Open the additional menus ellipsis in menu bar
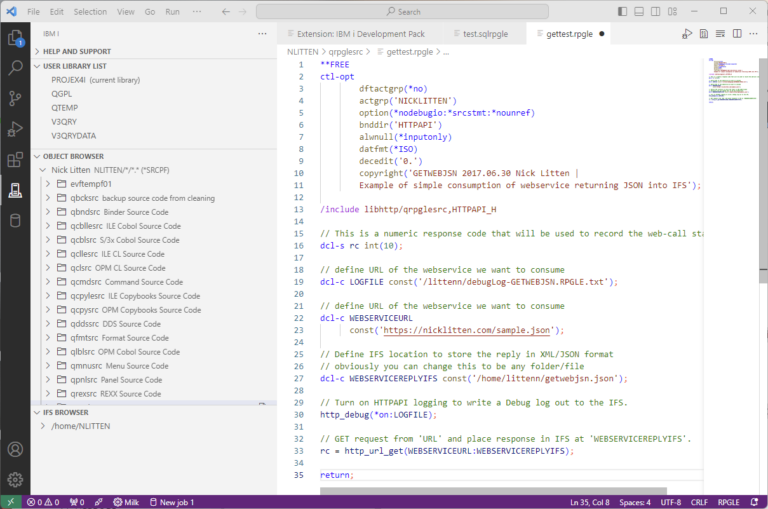The image size is (768, 509). click(x=197, y=12)
